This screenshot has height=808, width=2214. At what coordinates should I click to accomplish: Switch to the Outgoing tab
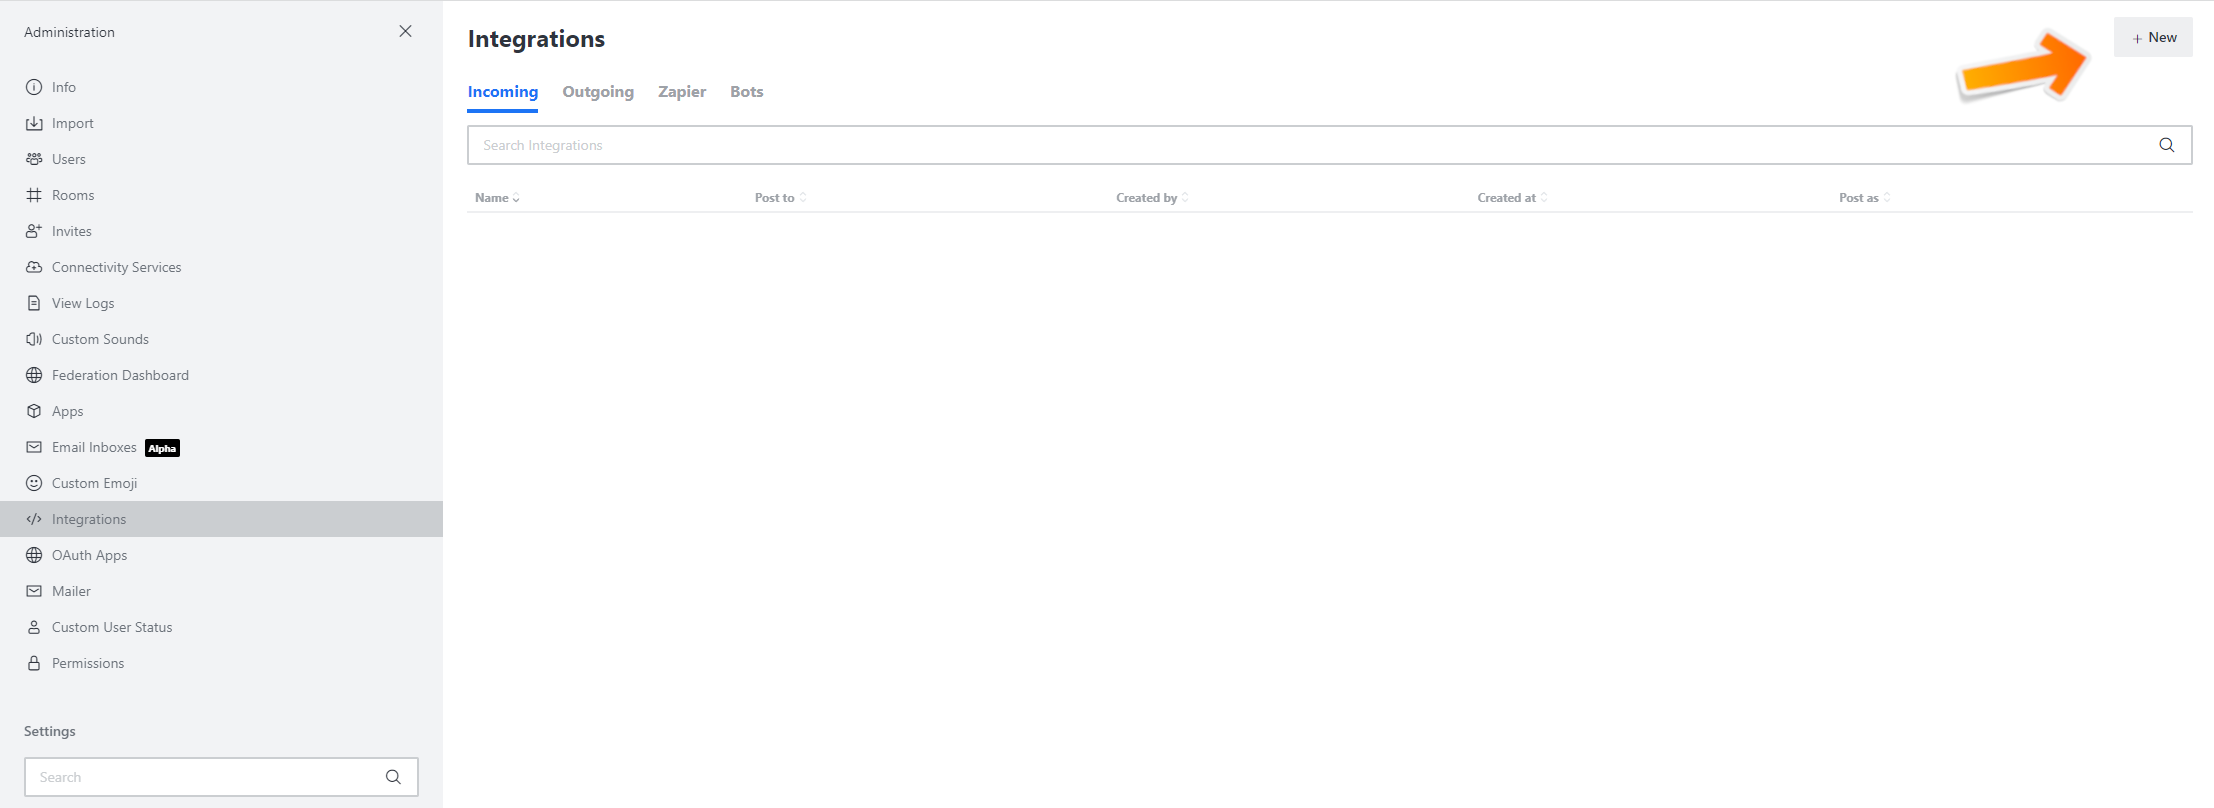(598, 92)
